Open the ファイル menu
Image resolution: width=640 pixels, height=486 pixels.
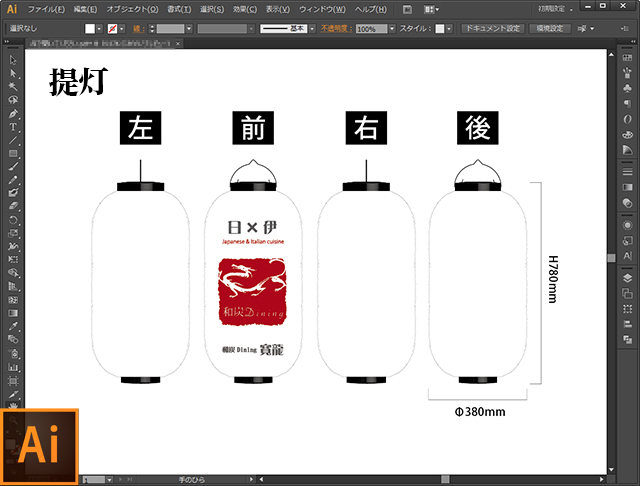point(45,9)
